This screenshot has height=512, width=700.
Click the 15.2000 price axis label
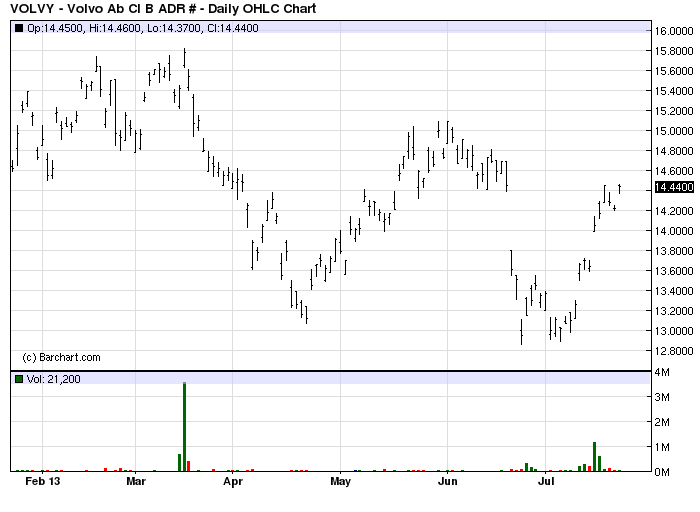point(674,111)
